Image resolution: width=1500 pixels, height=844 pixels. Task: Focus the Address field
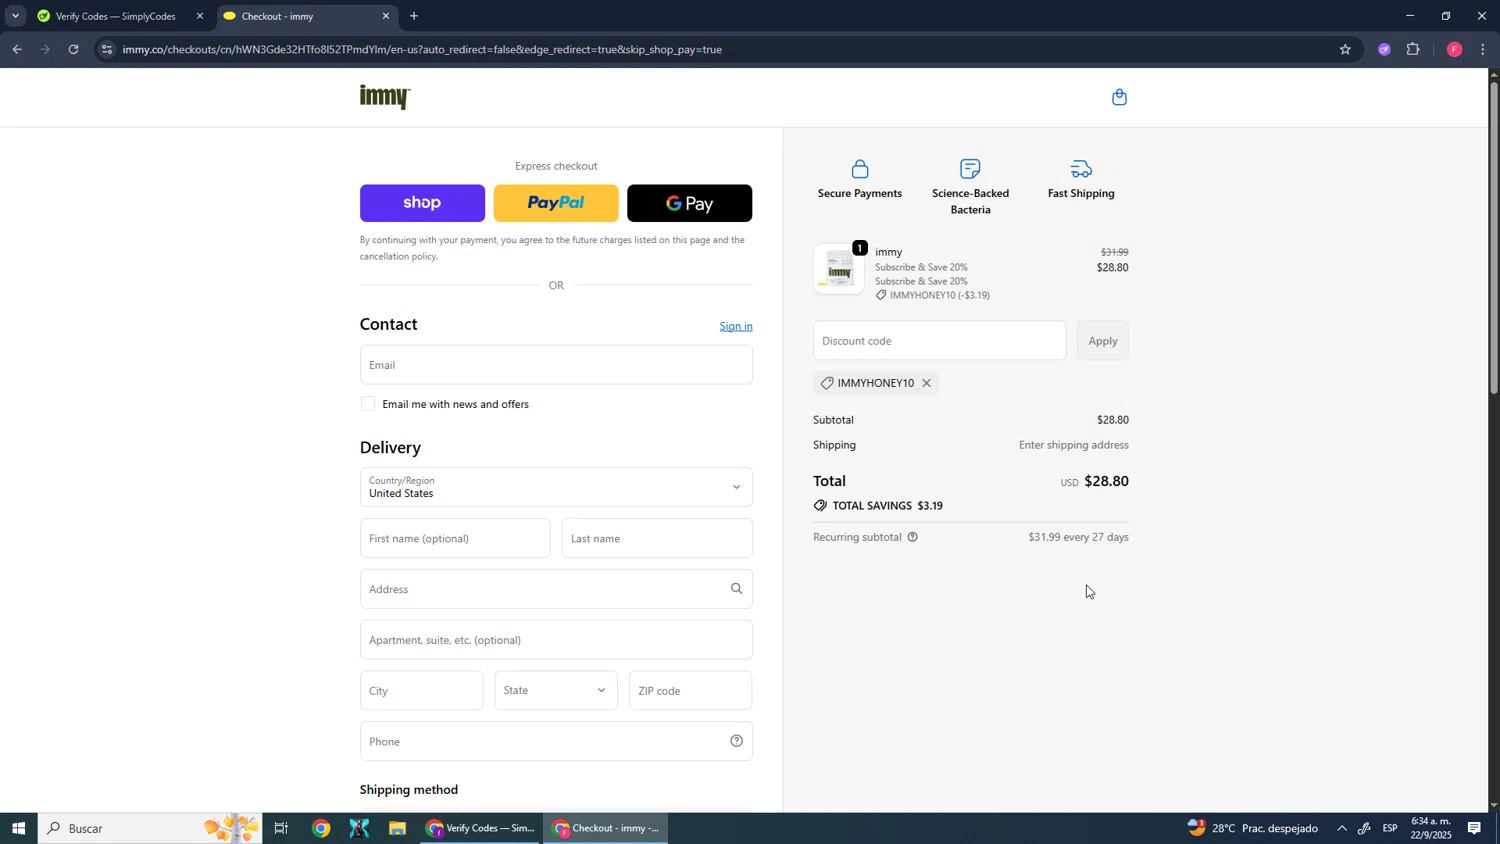click(556, 589)
